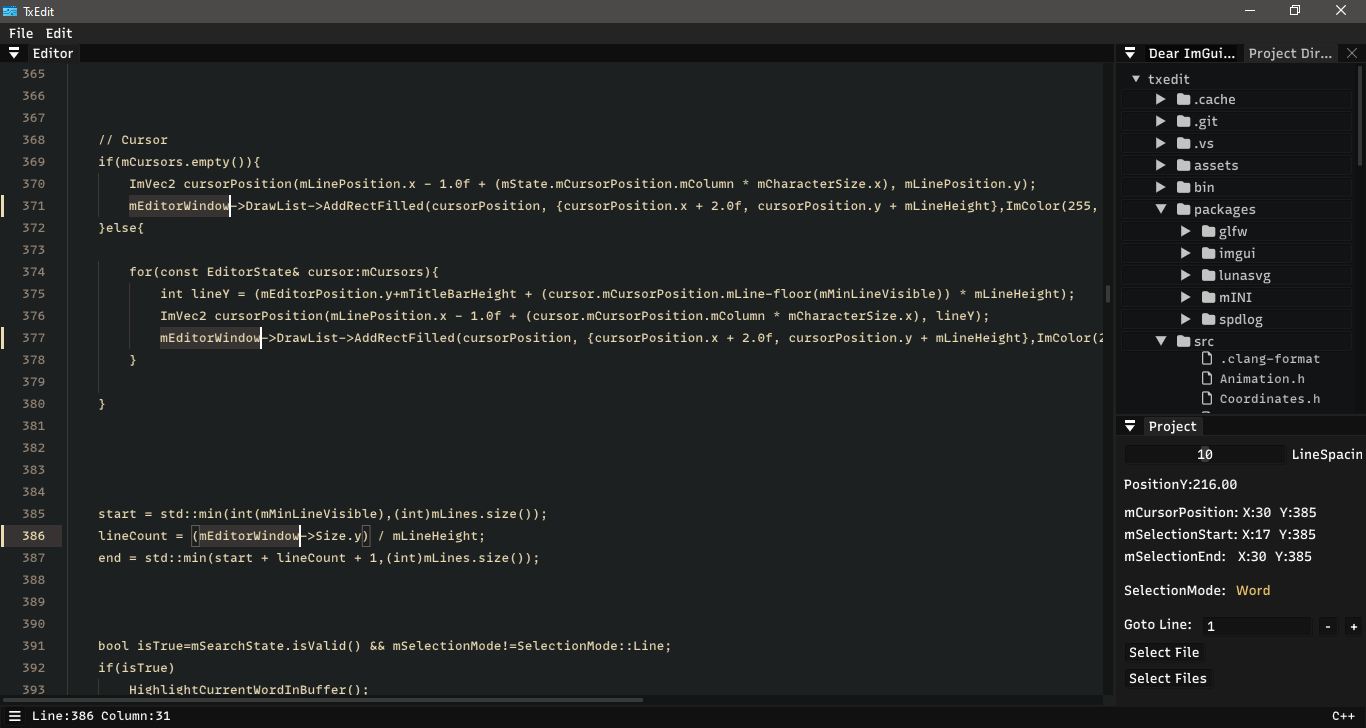Image resolution: width=1366 pixels, height=728 pixels.
Task: Click the C++ language indicator in status bar
Action: click(1343, 716)
